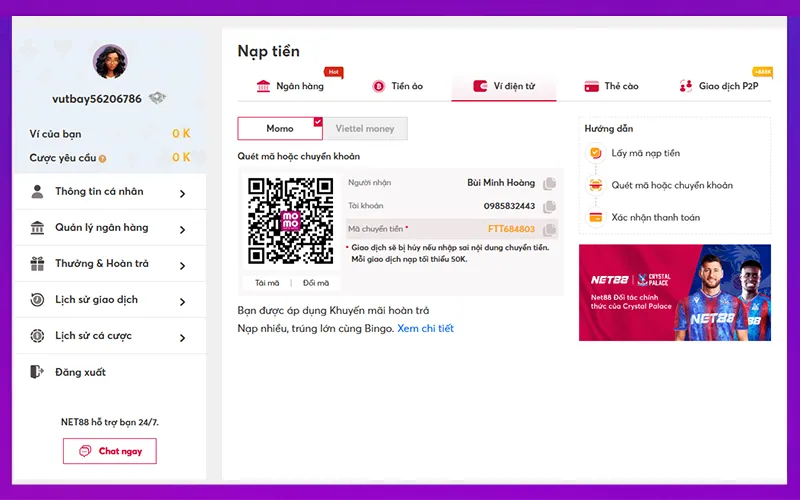800x500 pixels.
Task: Switch to Tiền ảo deposit tab
Action: point(397,86)
